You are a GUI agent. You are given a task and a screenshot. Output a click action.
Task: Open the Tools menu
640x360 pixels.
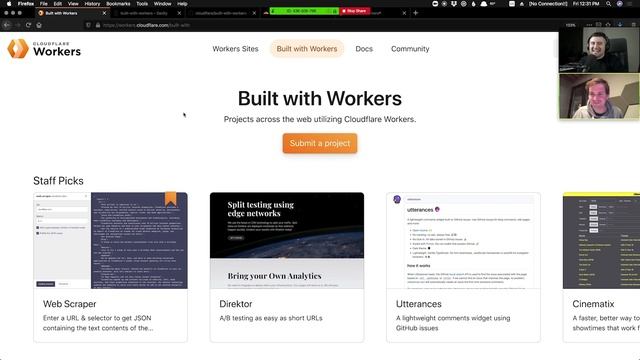tap(142, 4)
